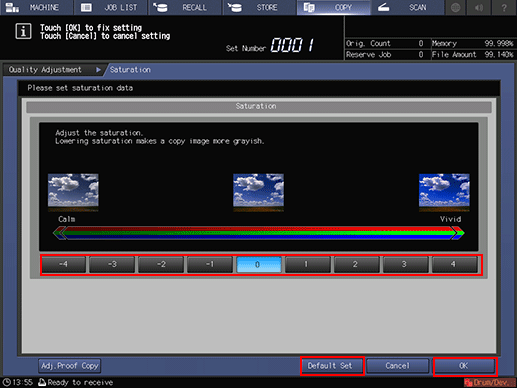Set saturation to -3
Screen dimensions: 517x388
112,264
